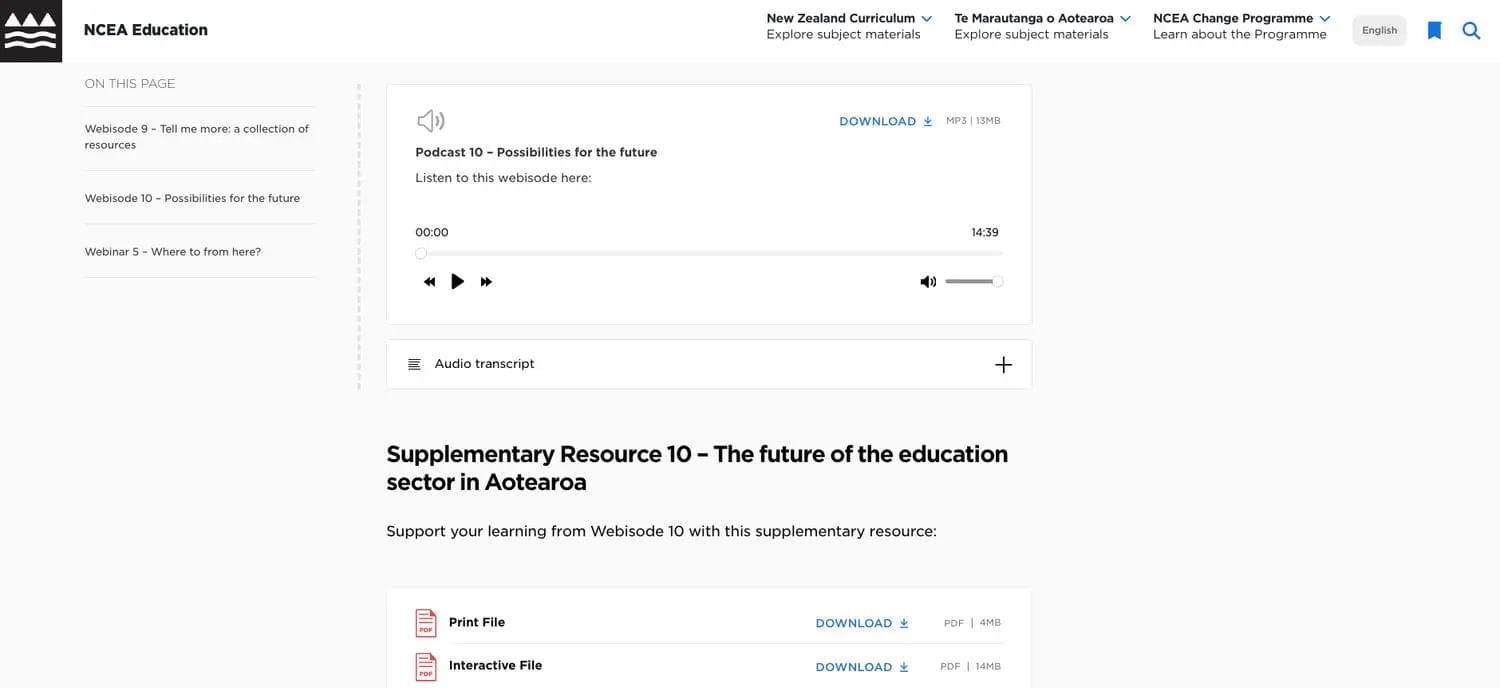1500x688 pixels.
Task: Click the NCEA Education mountain logo
Action: coord(31,31)
